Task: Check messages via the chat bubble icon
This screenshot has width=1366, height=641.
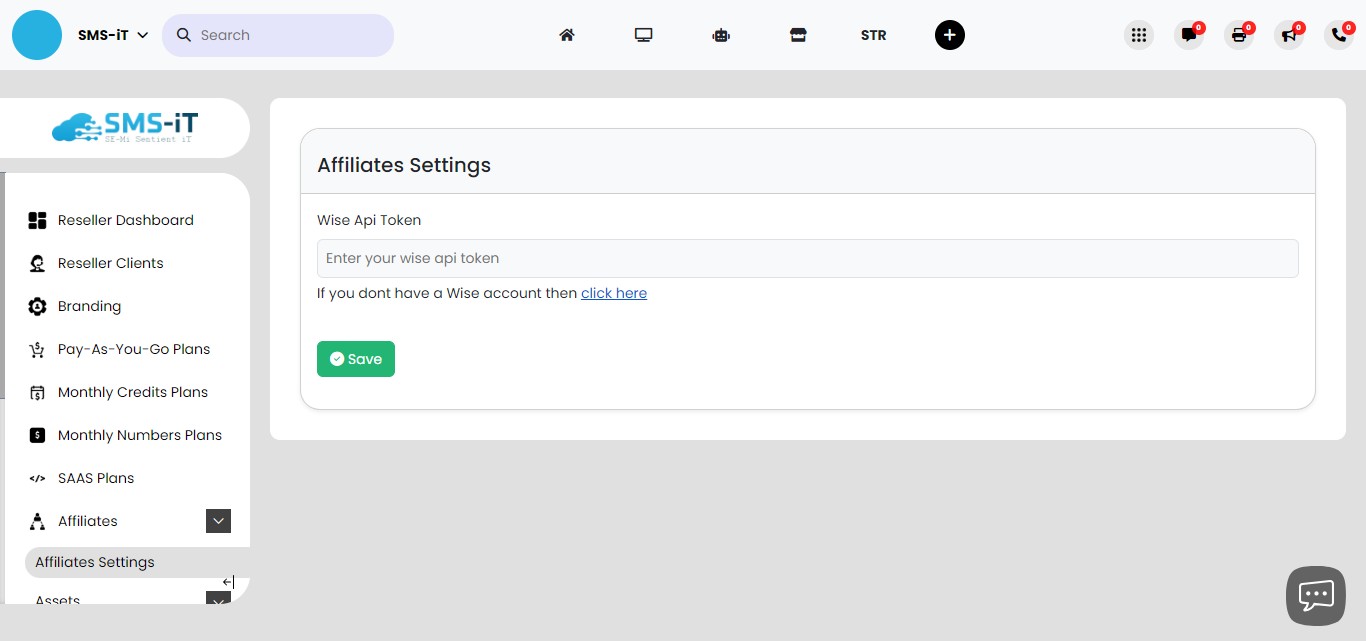Action: point(1188,35)
